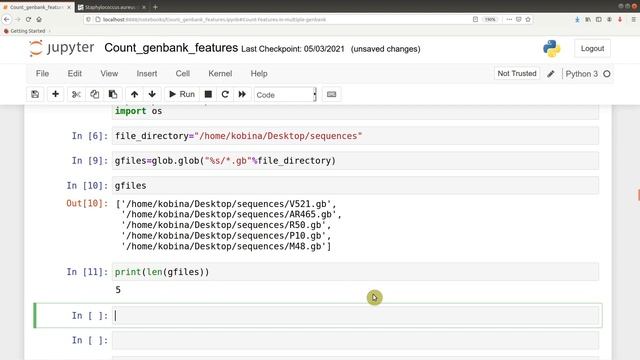
Task: Open the Edit menu
Action: (75, 73)
